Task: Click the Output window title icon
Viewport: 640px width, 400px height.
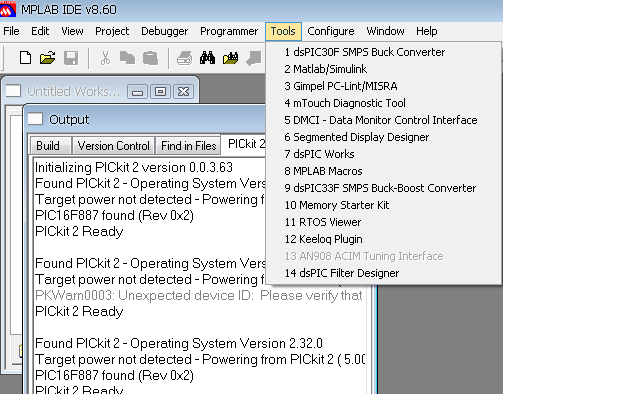Action: [x=35, y=119]
